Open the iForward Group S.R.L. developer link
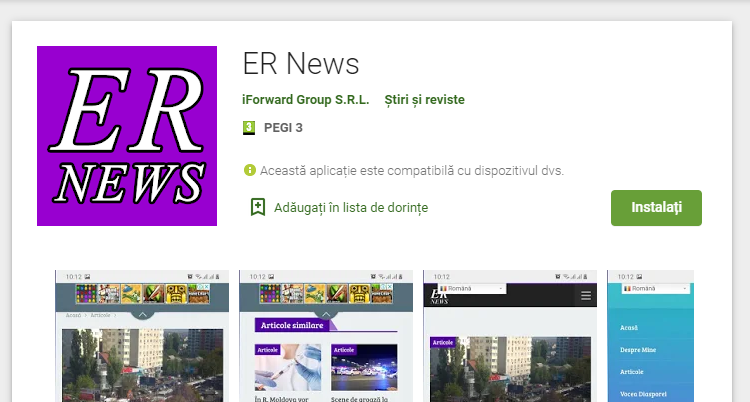The width and height of the screenshot is (750, 402). pyautogui.click(x=305, y=100)
